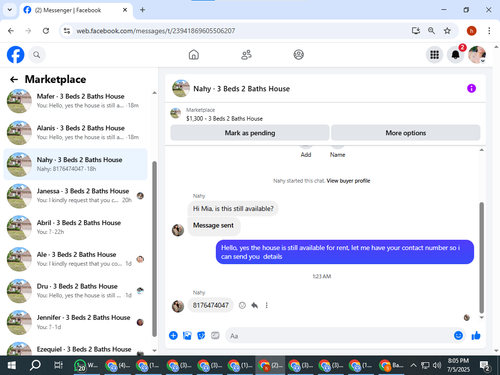Open the account profile picture menu

(x=477, y=55)
